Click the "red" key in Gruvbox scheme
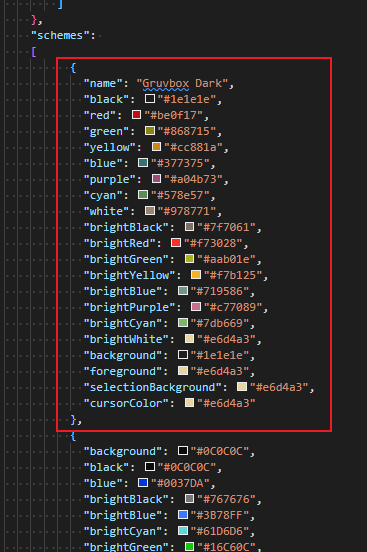This screenshot has width=367, height=552. tap(100, 115)
